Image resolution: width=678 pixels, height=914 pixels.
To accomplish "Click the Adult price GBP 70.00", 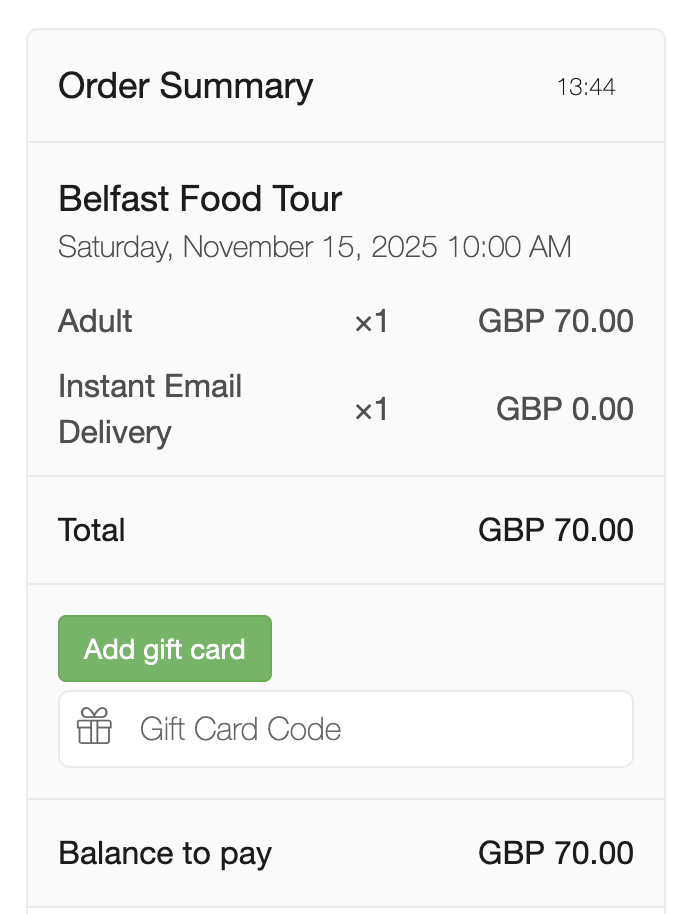I will [x=556, y=321].
